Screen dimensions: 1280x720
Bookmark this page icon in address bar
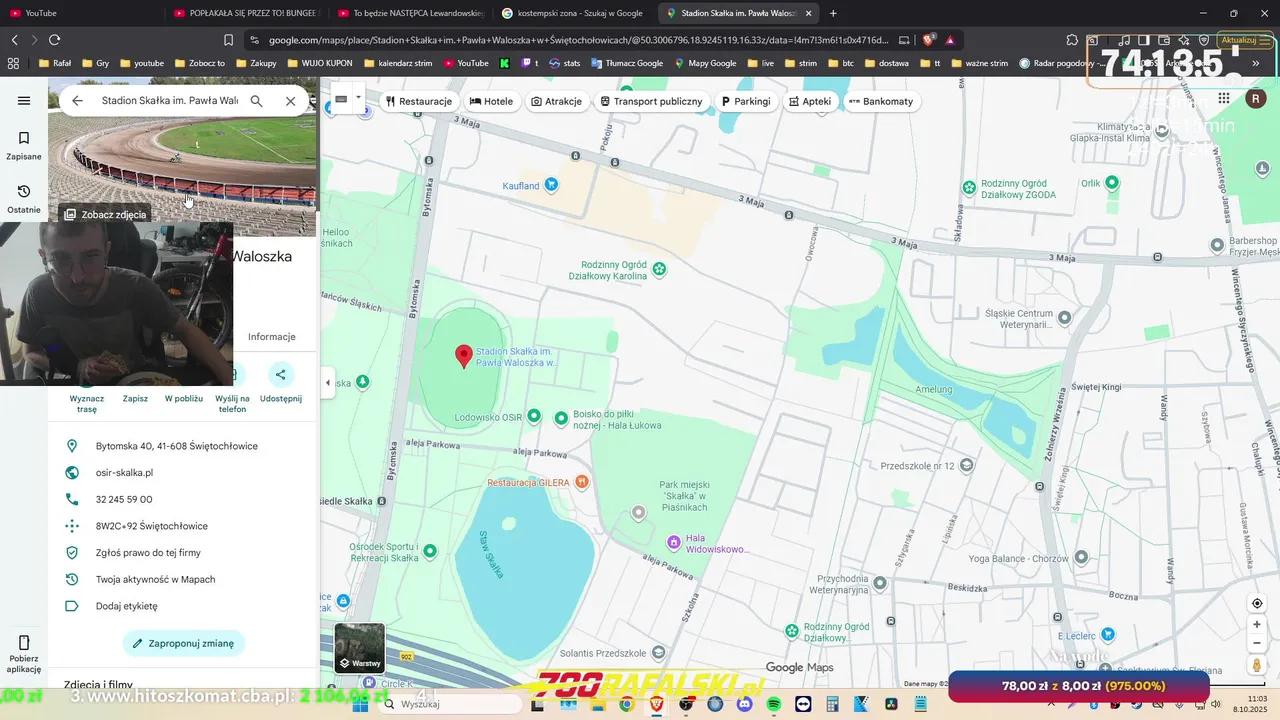click(228, 40)
